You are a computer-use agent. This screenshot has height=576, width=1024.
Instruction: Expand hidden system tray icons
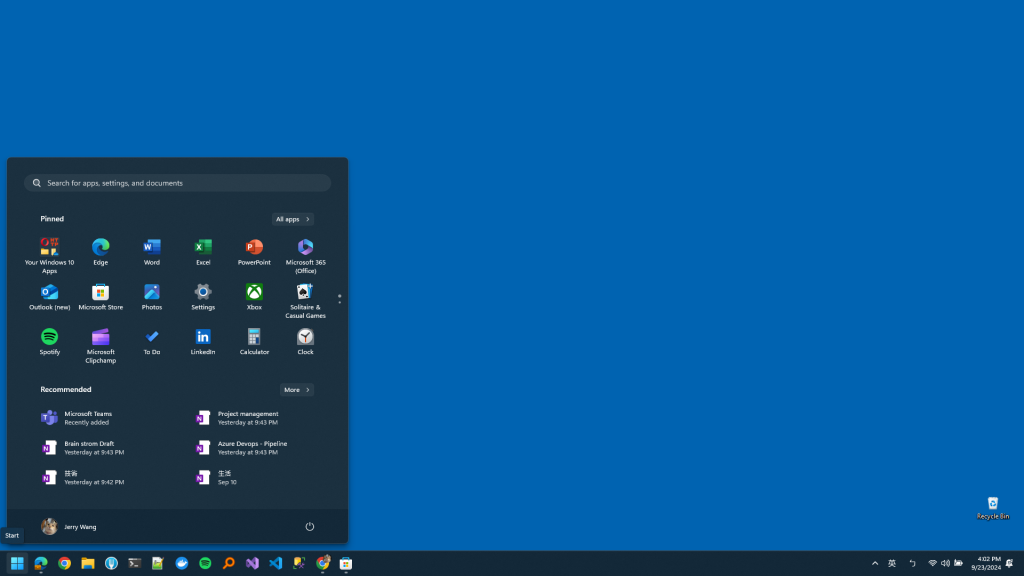coord(875,563)
